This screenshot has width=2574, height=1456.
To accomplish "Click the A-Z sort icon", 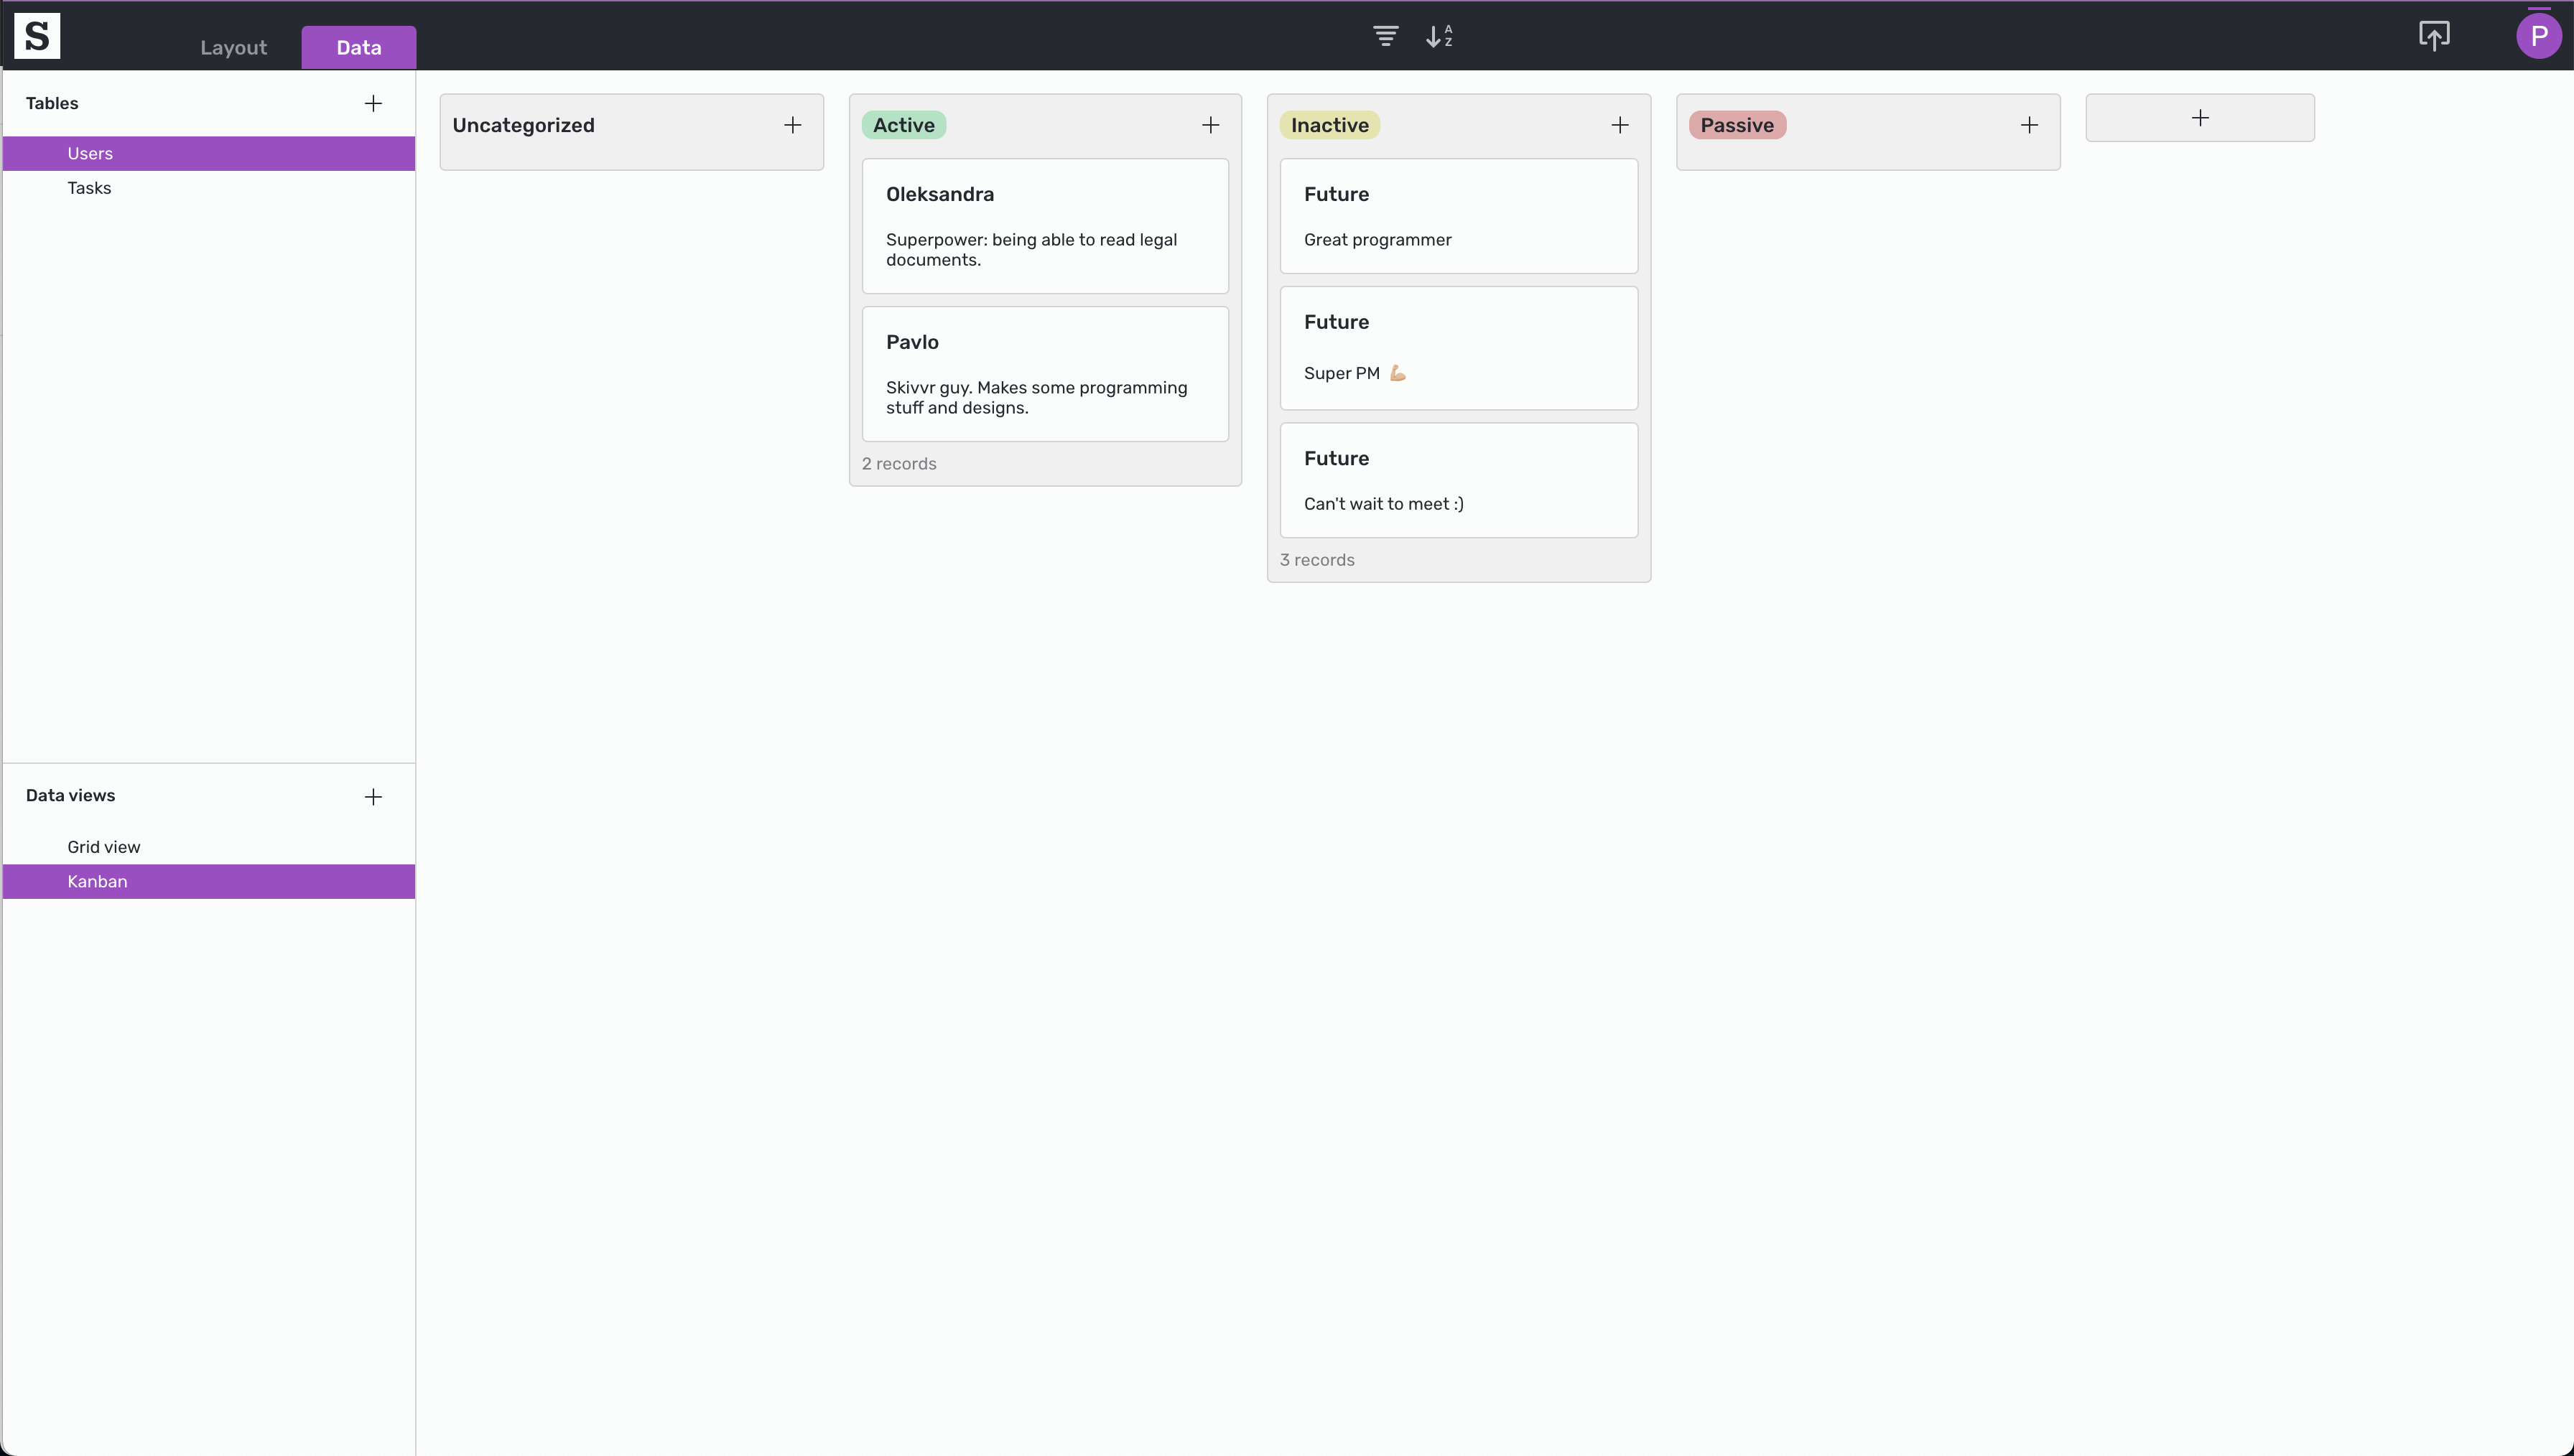I will (1439, 37).
